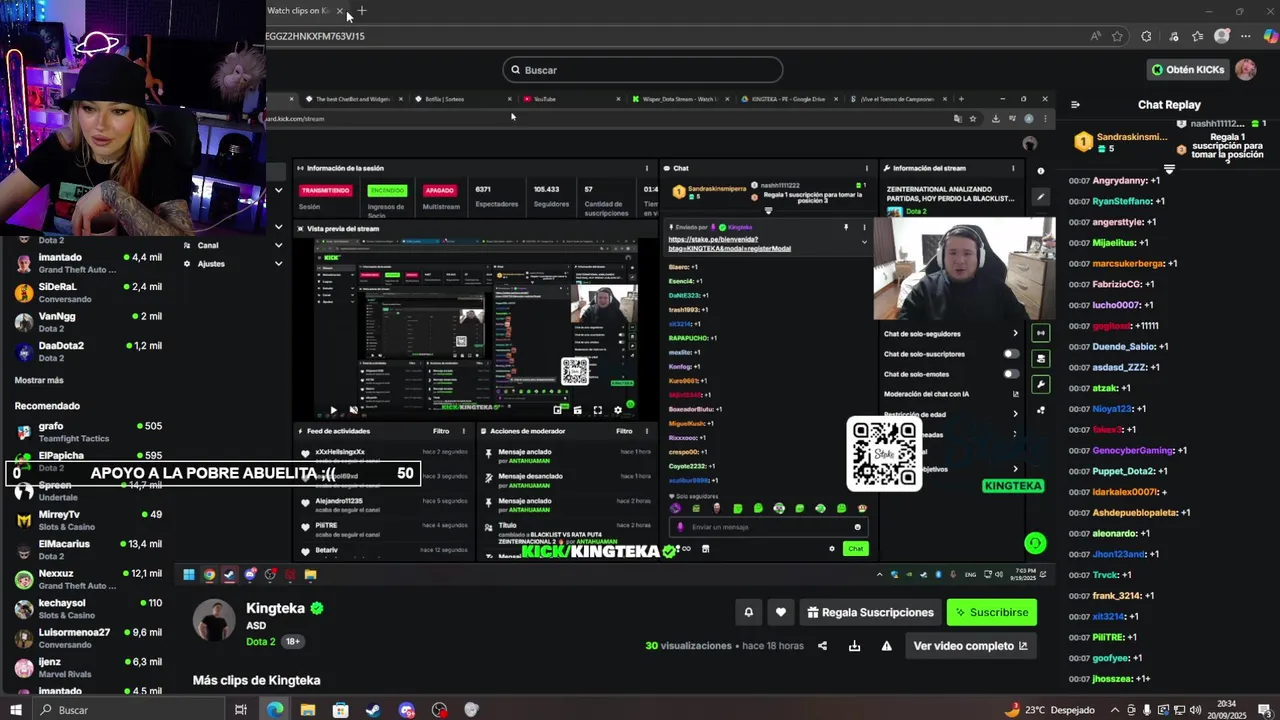
Task: Open new browser tab with plus icon
Action: 362,11
